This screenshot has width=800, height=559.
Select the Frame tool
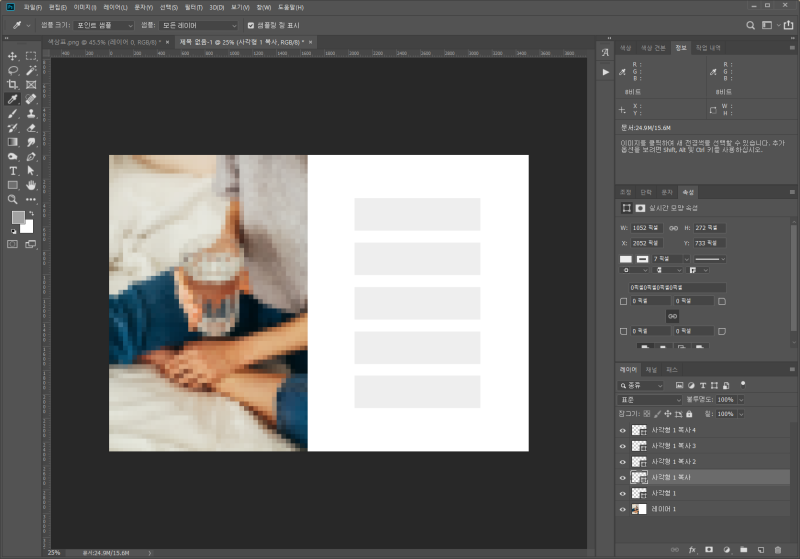point(31,85)
